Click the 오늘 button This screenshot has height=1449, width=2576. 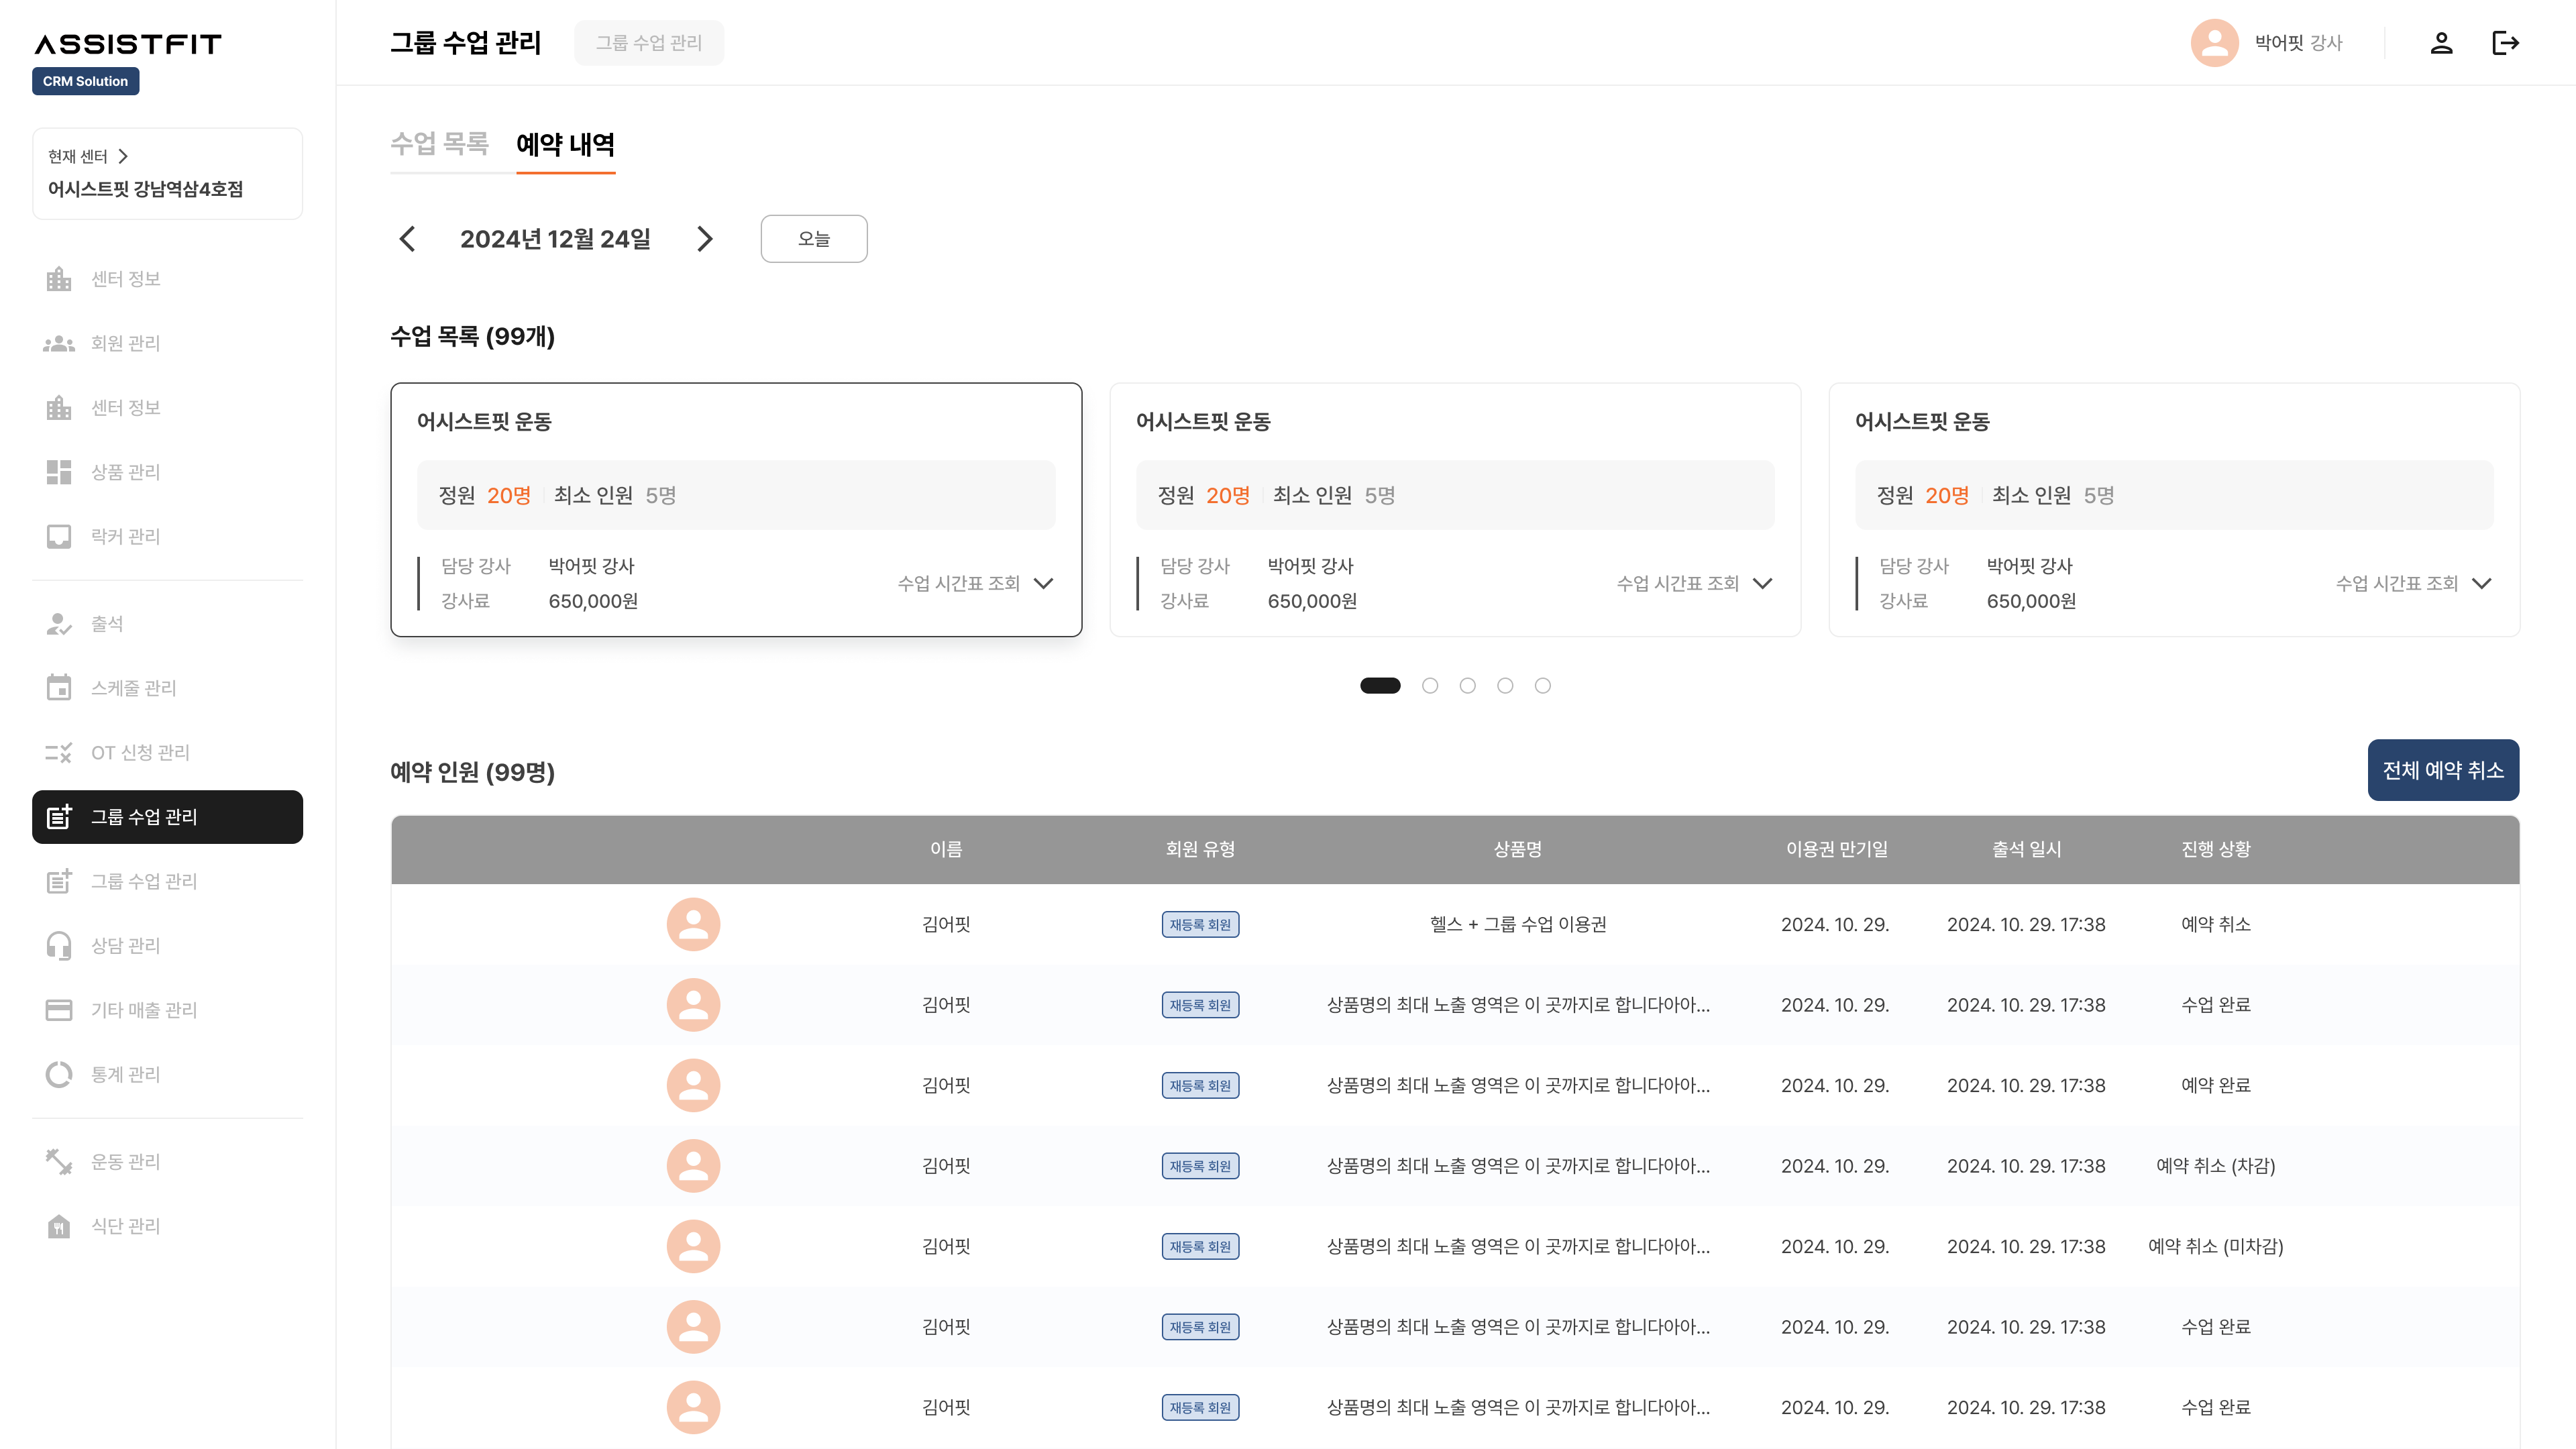813,239
